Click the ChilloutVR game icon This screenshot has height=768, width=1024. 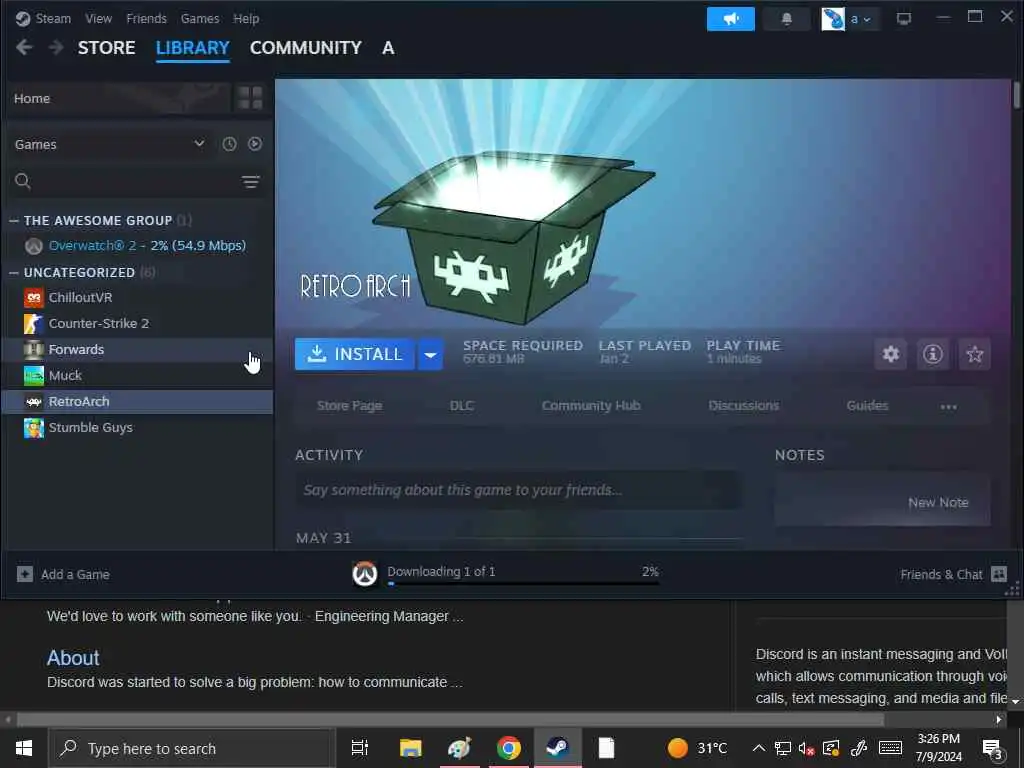[33, 297]
